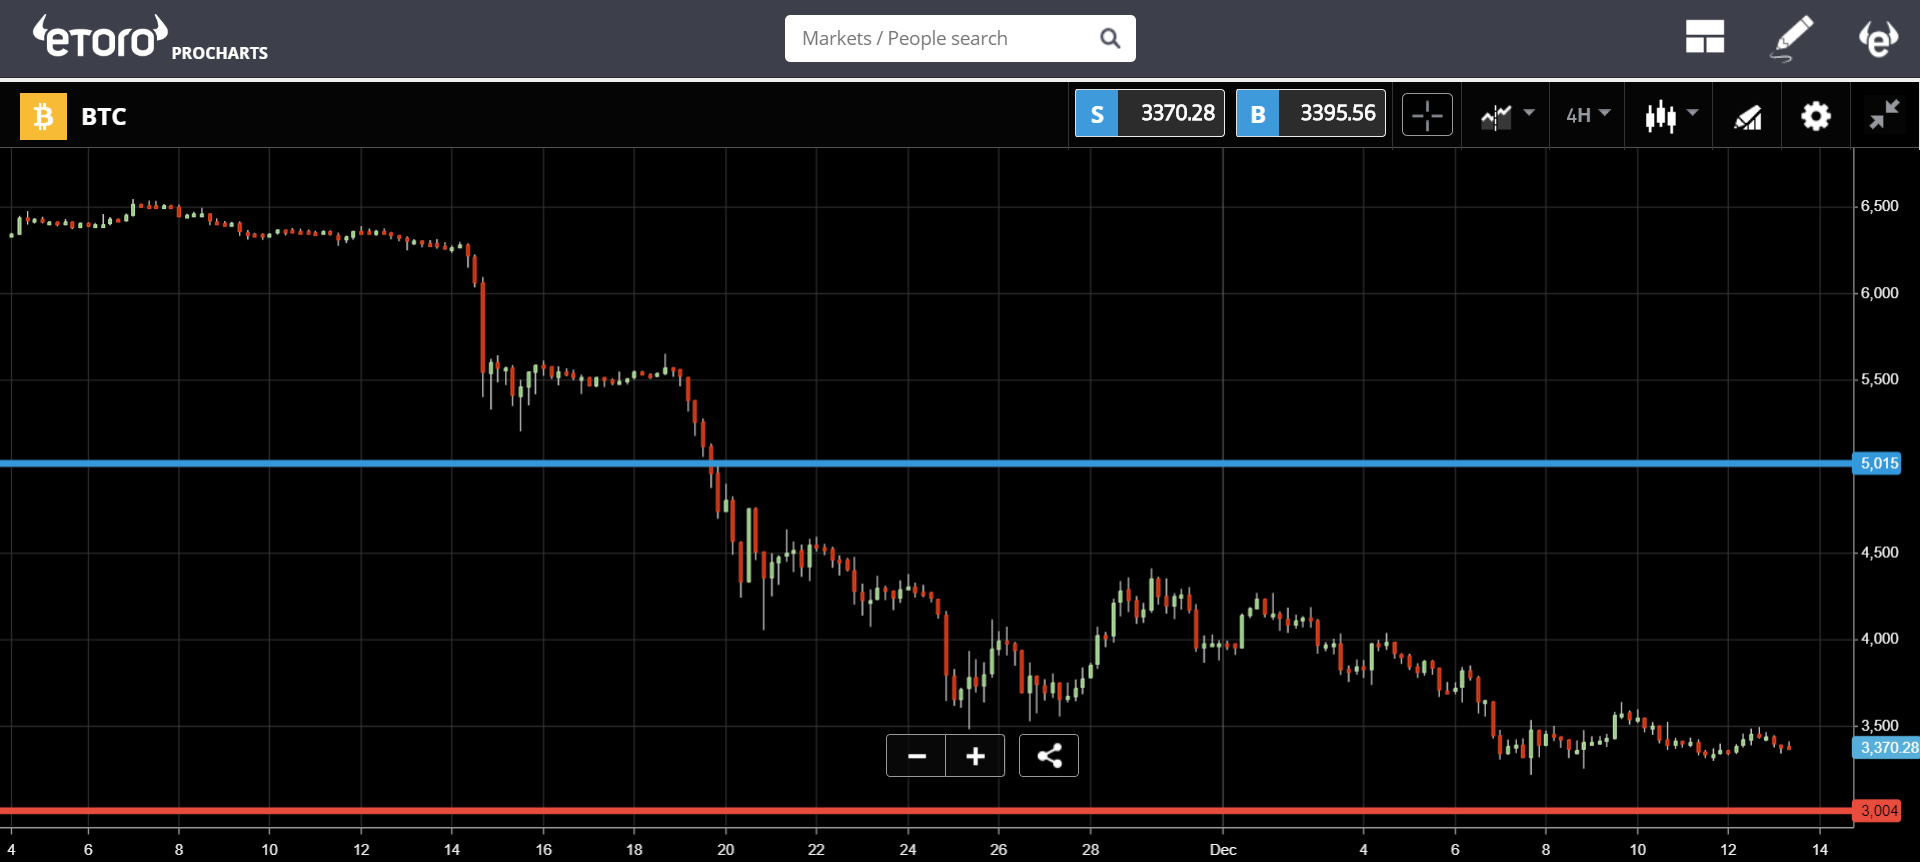Image resolution: width=1920 pixels, height=862 pixels.
Task: Zoom out the chart with minus button
Action: 916,756
